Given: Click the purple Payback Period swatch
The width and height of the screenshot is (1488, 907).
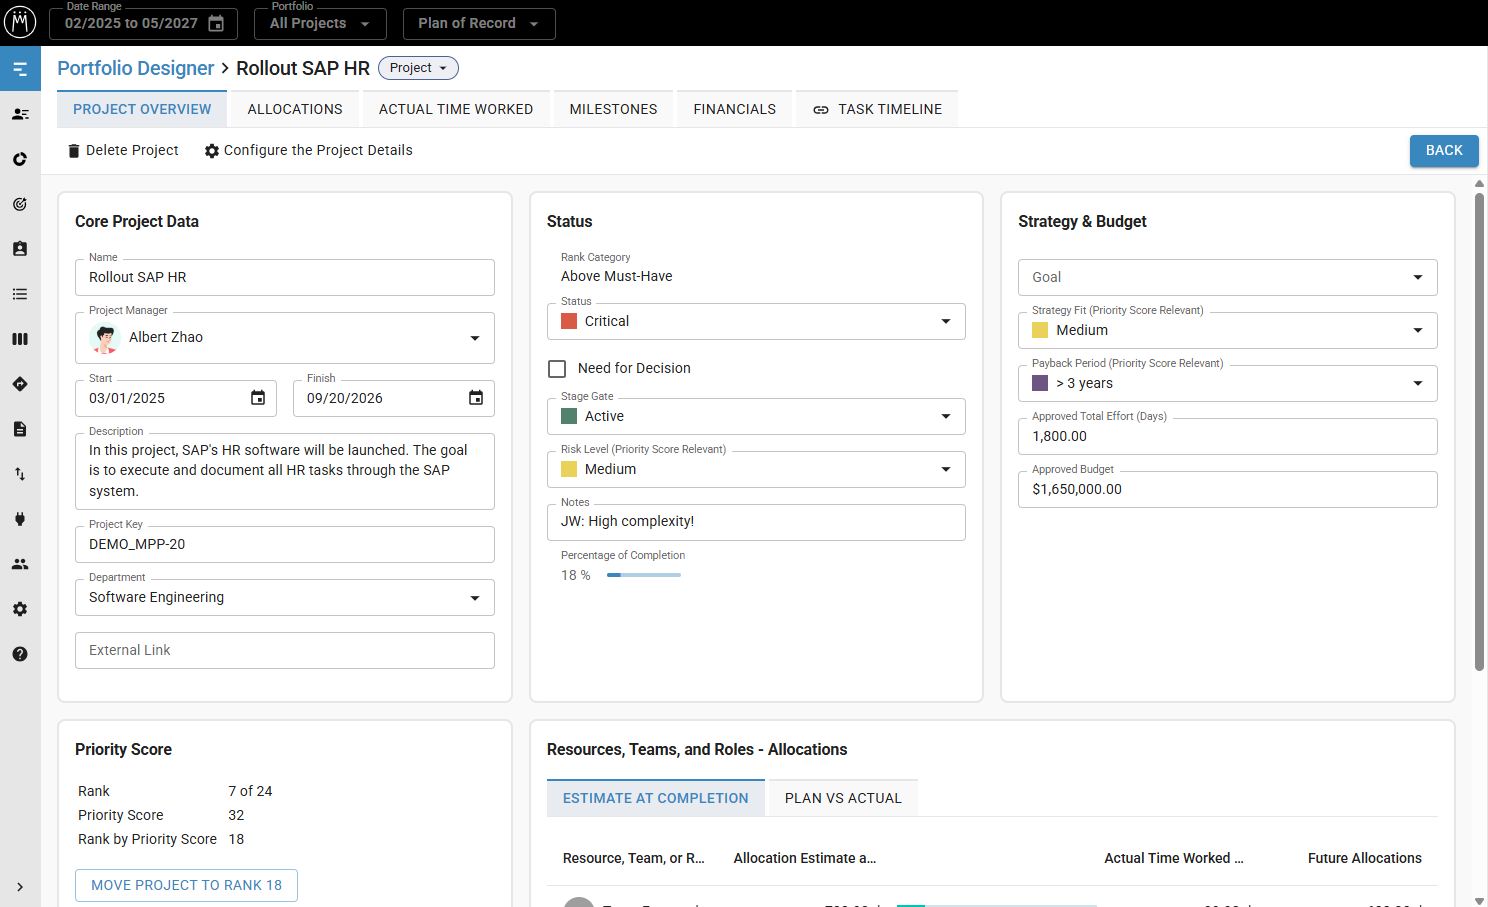Looking at the screenshot, I should click(x=1040, y=383).
